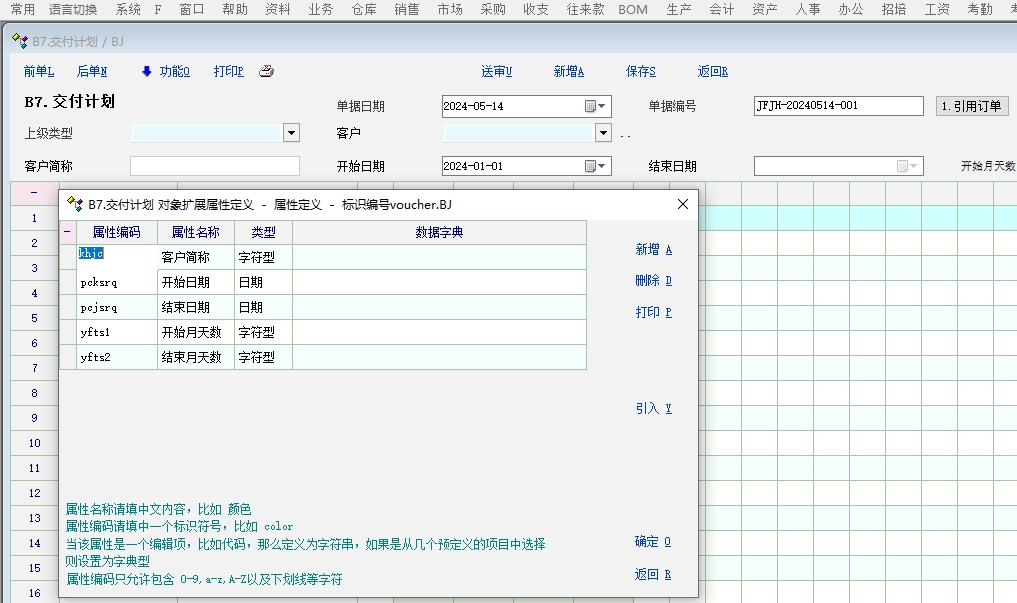Click 确定 O in the dialog
1017x603 pixels.
coord(652,542)
